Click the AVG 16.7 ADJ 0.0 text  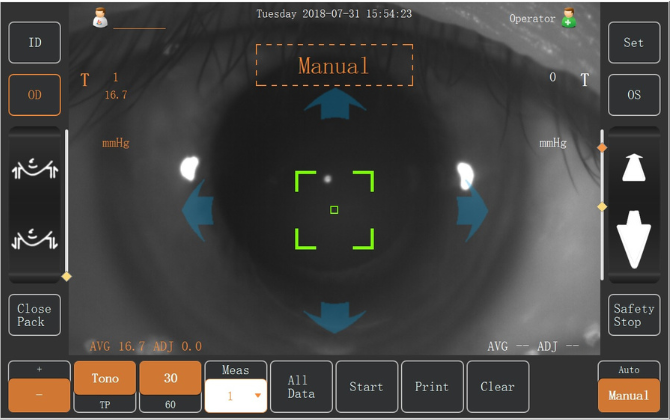tap(145, 346)
